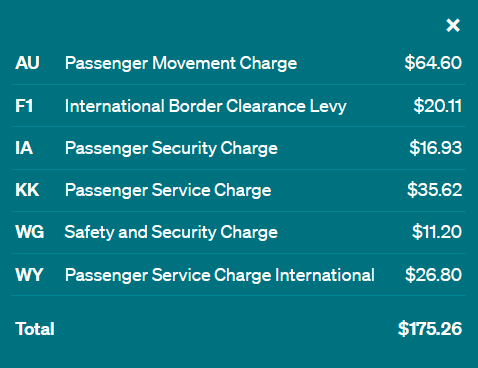The width and height of the screenshot is (478, 368).
Task: Click Passenger Movement Charge label
Action: (181, 63)
